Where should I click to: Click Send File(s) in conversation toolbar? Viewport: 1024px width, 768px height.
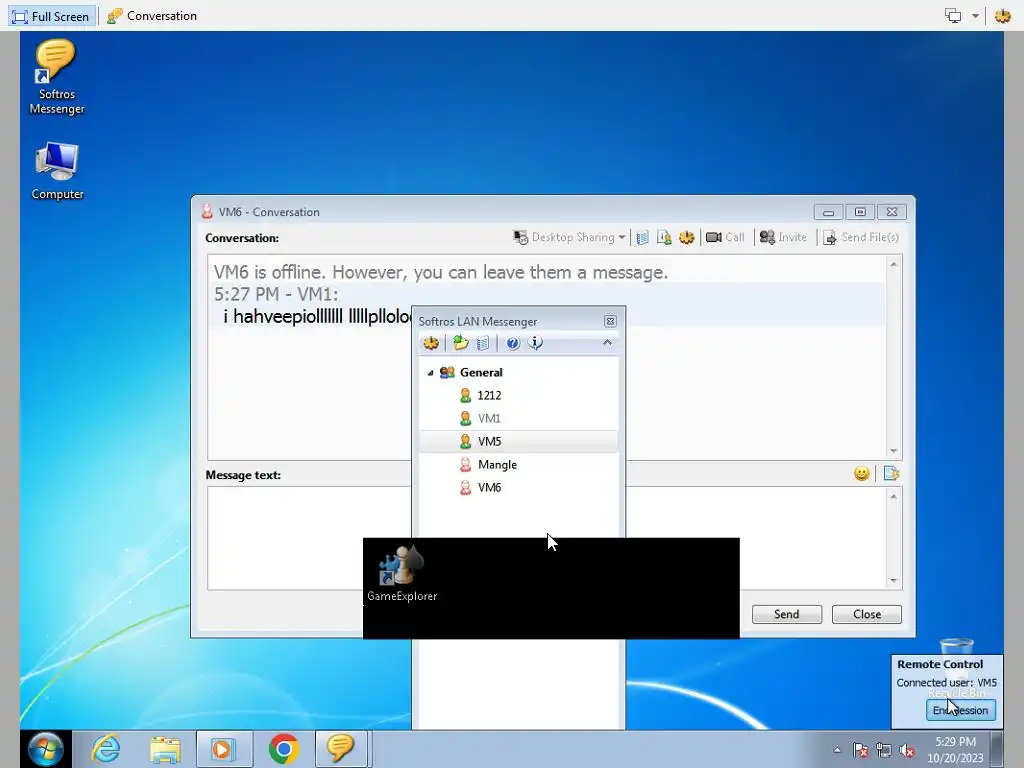pos(861,238)
